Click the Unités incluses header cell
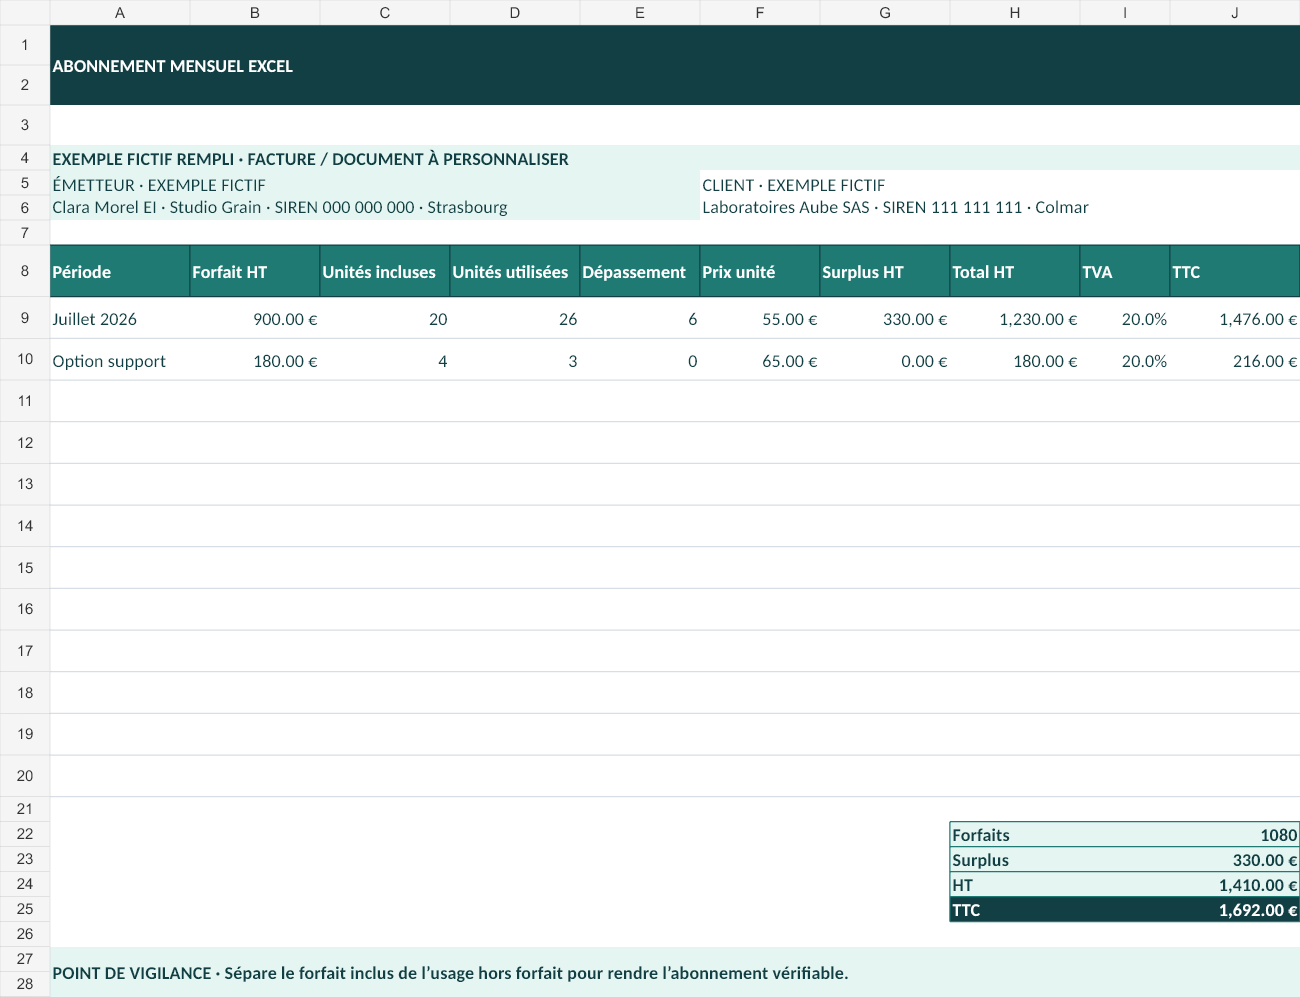This screenshot has width=1300, height=997. 385,271
